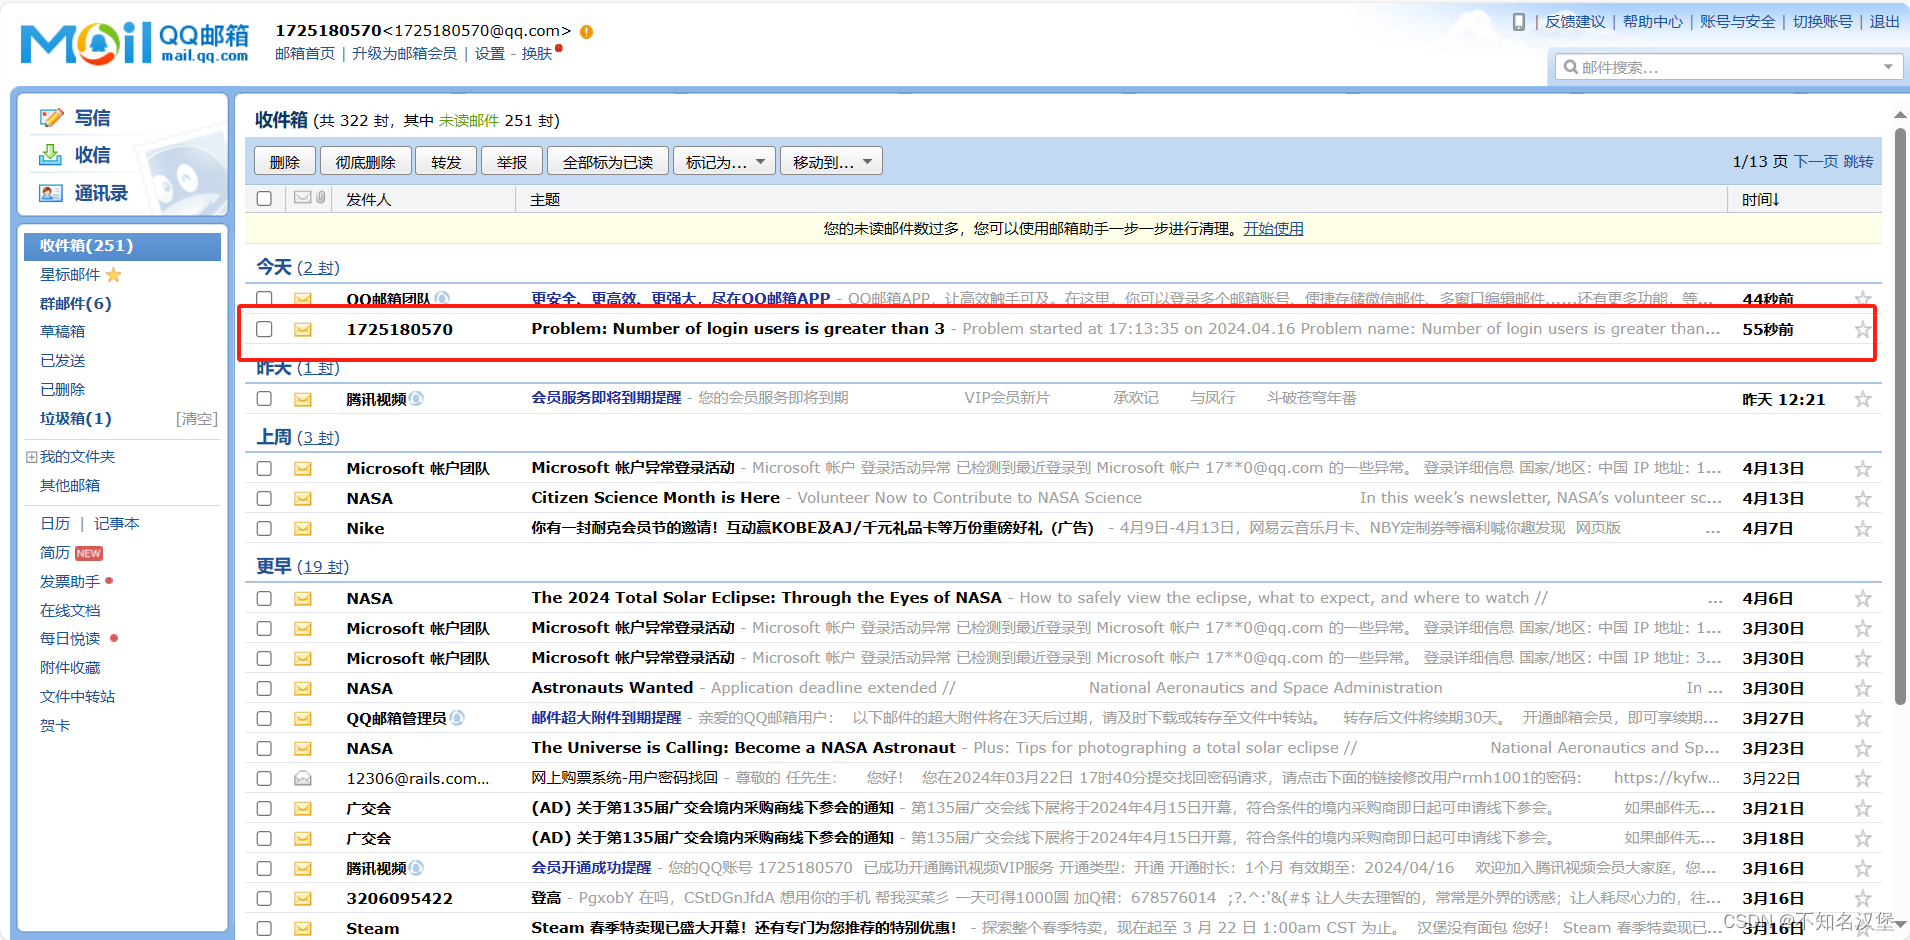1910x940 pixels.
Task: Check the Nike email checkbox
Action: pos(264,528)
